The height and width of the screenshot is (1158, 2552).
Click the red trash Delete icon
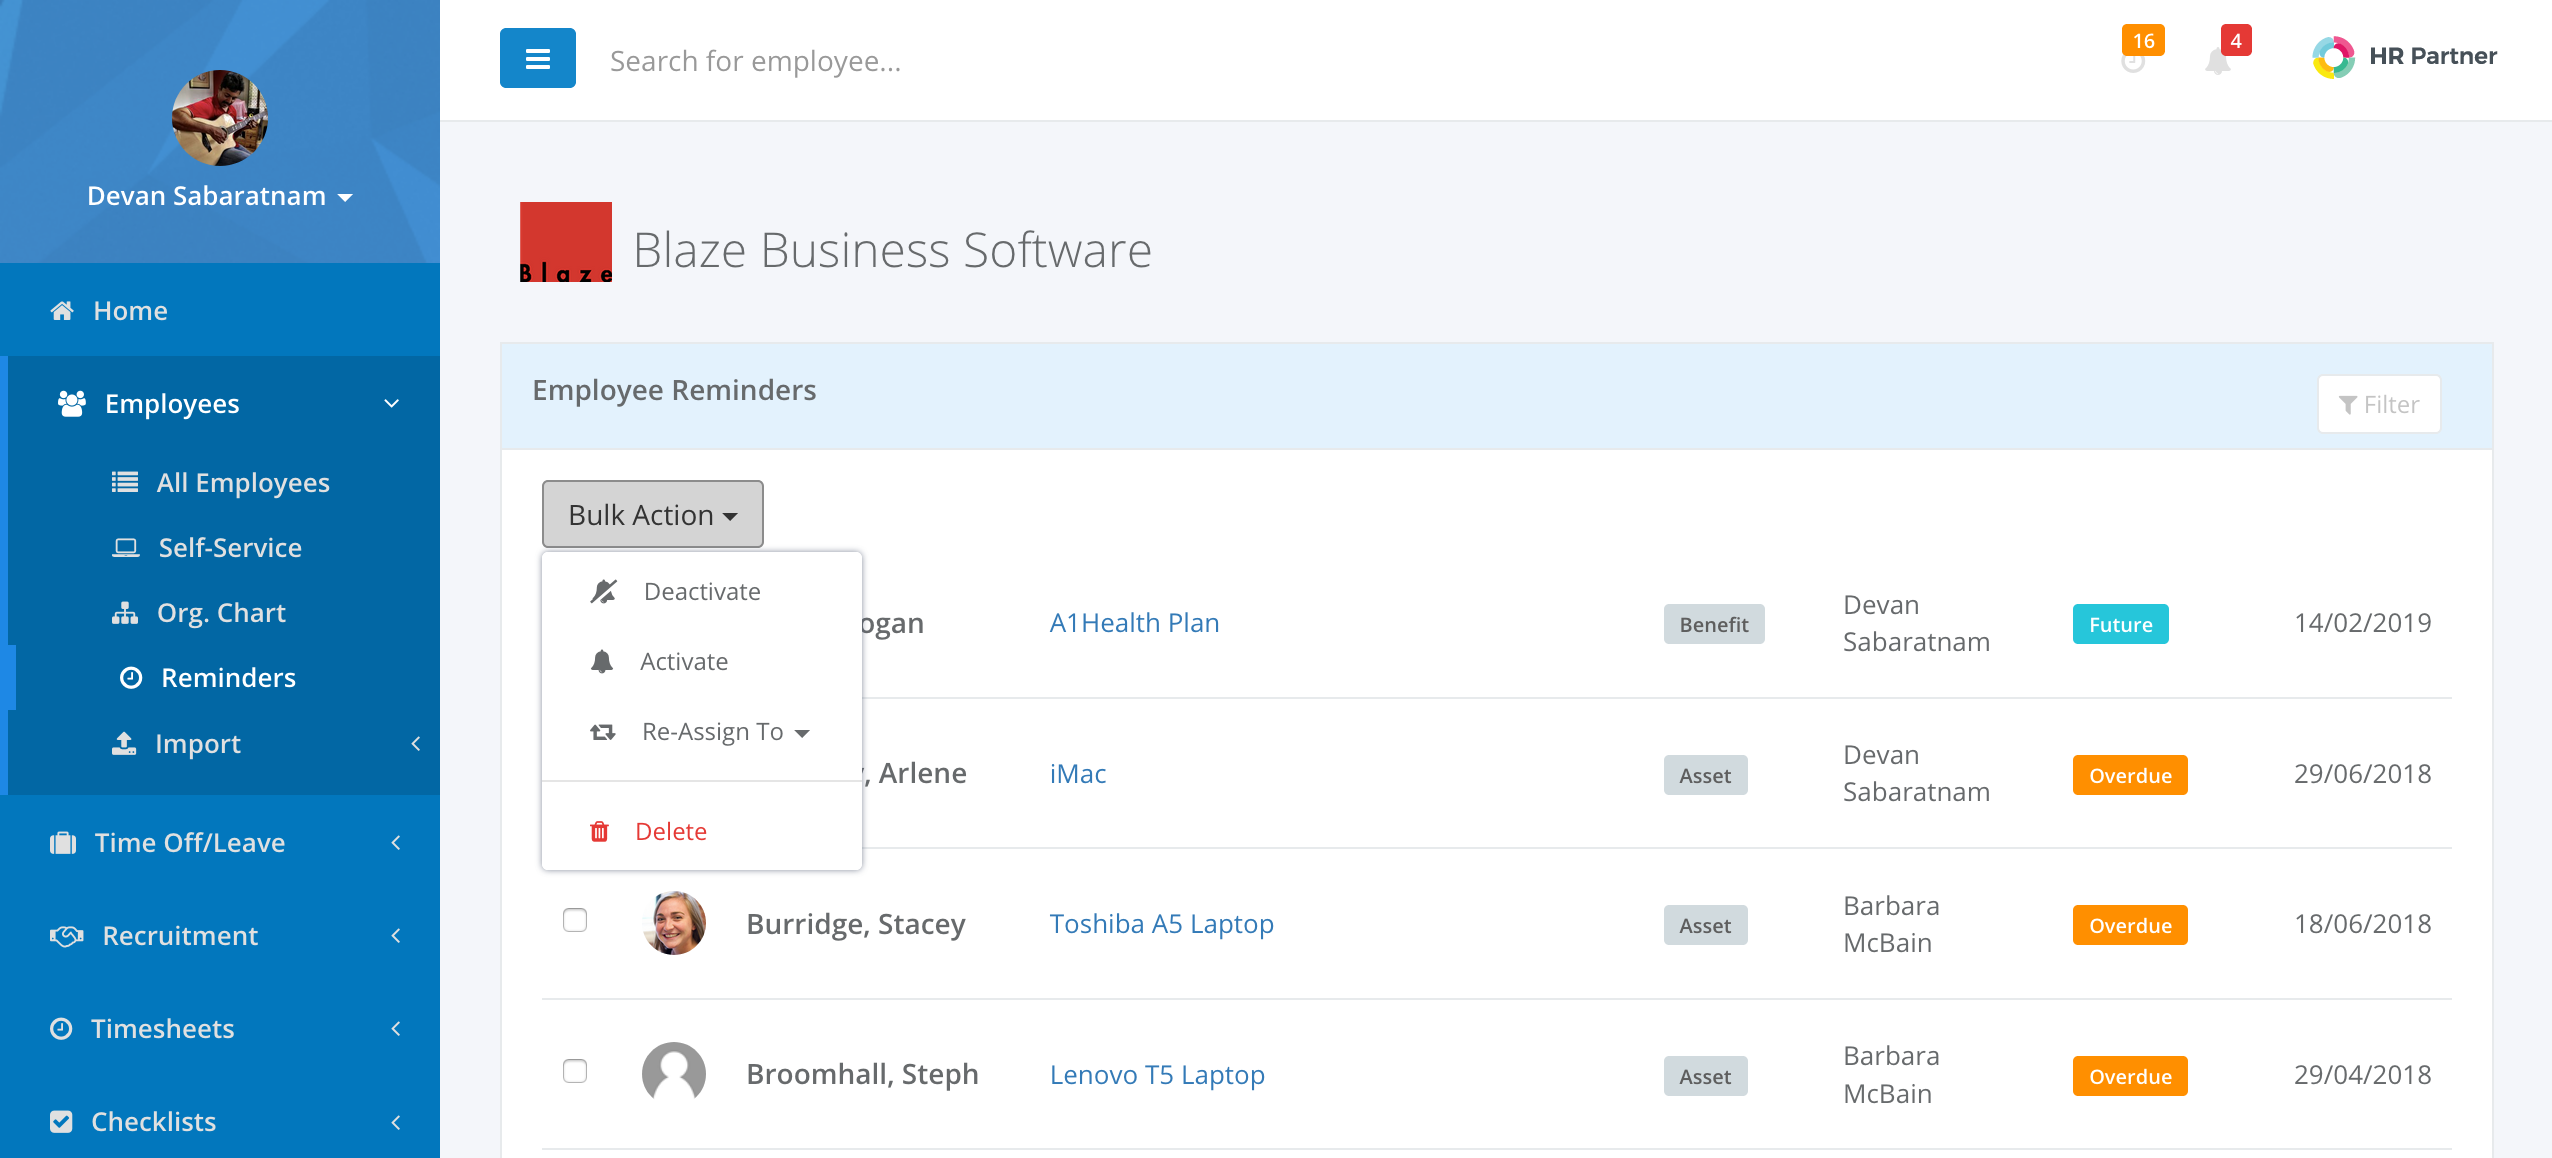tap(600, 831)
